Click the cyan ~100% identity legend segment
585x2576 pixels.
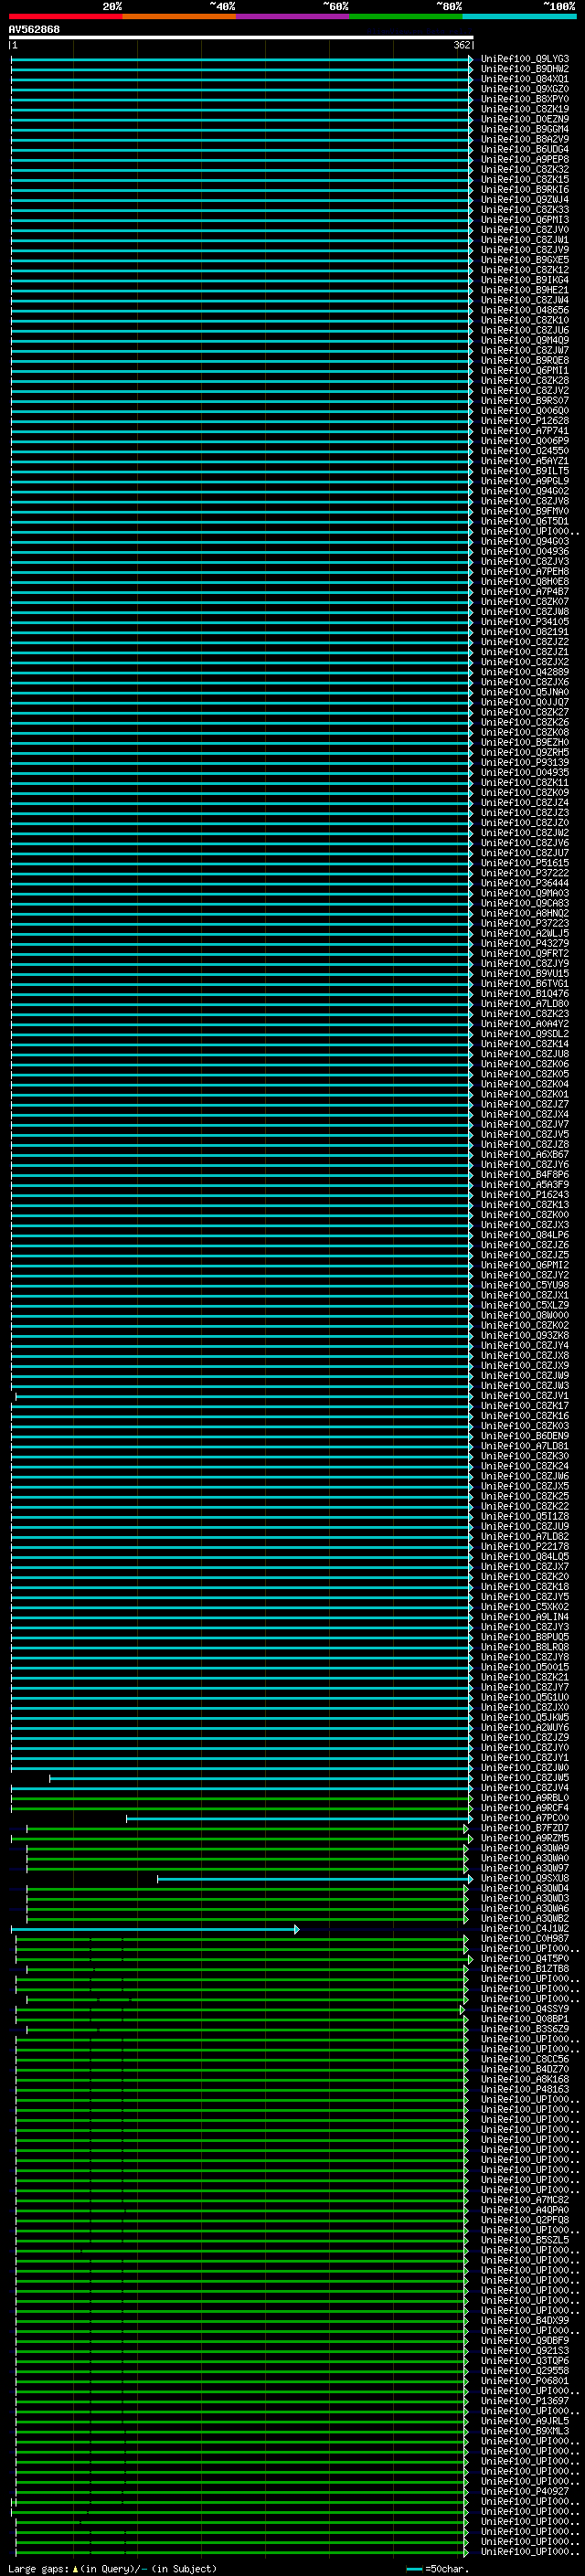point(519,16)
